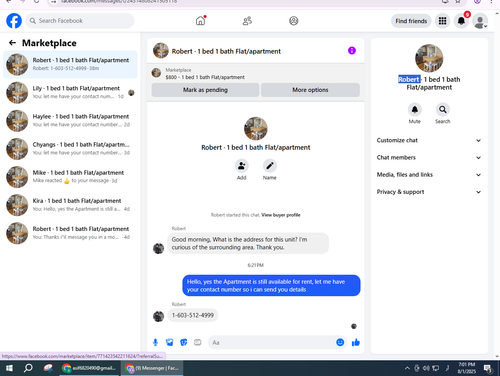Open Kira apartment conversation

pyautogui.click(x=70, y=205)
